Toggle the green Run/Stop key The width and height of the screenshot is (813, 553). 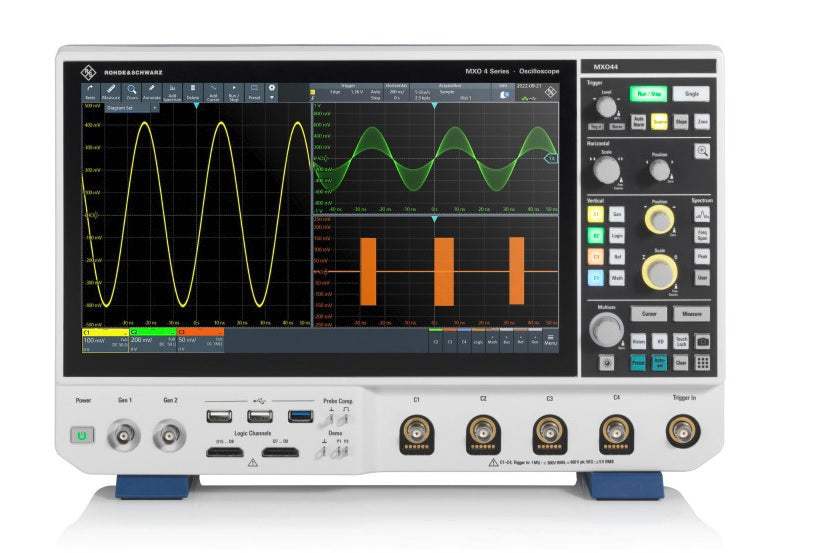point(647,93)
